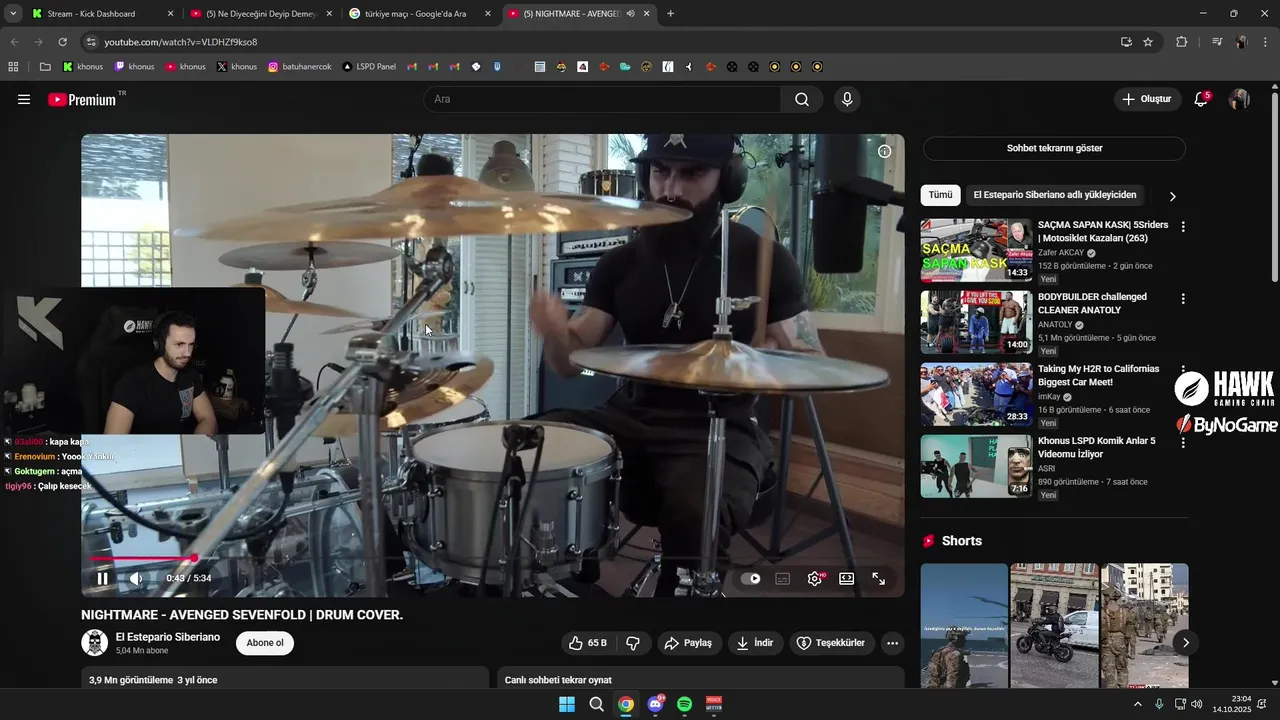Open YouTube account avatar menu
This screenshot has width=1280, height=720.
(1239, 99)
